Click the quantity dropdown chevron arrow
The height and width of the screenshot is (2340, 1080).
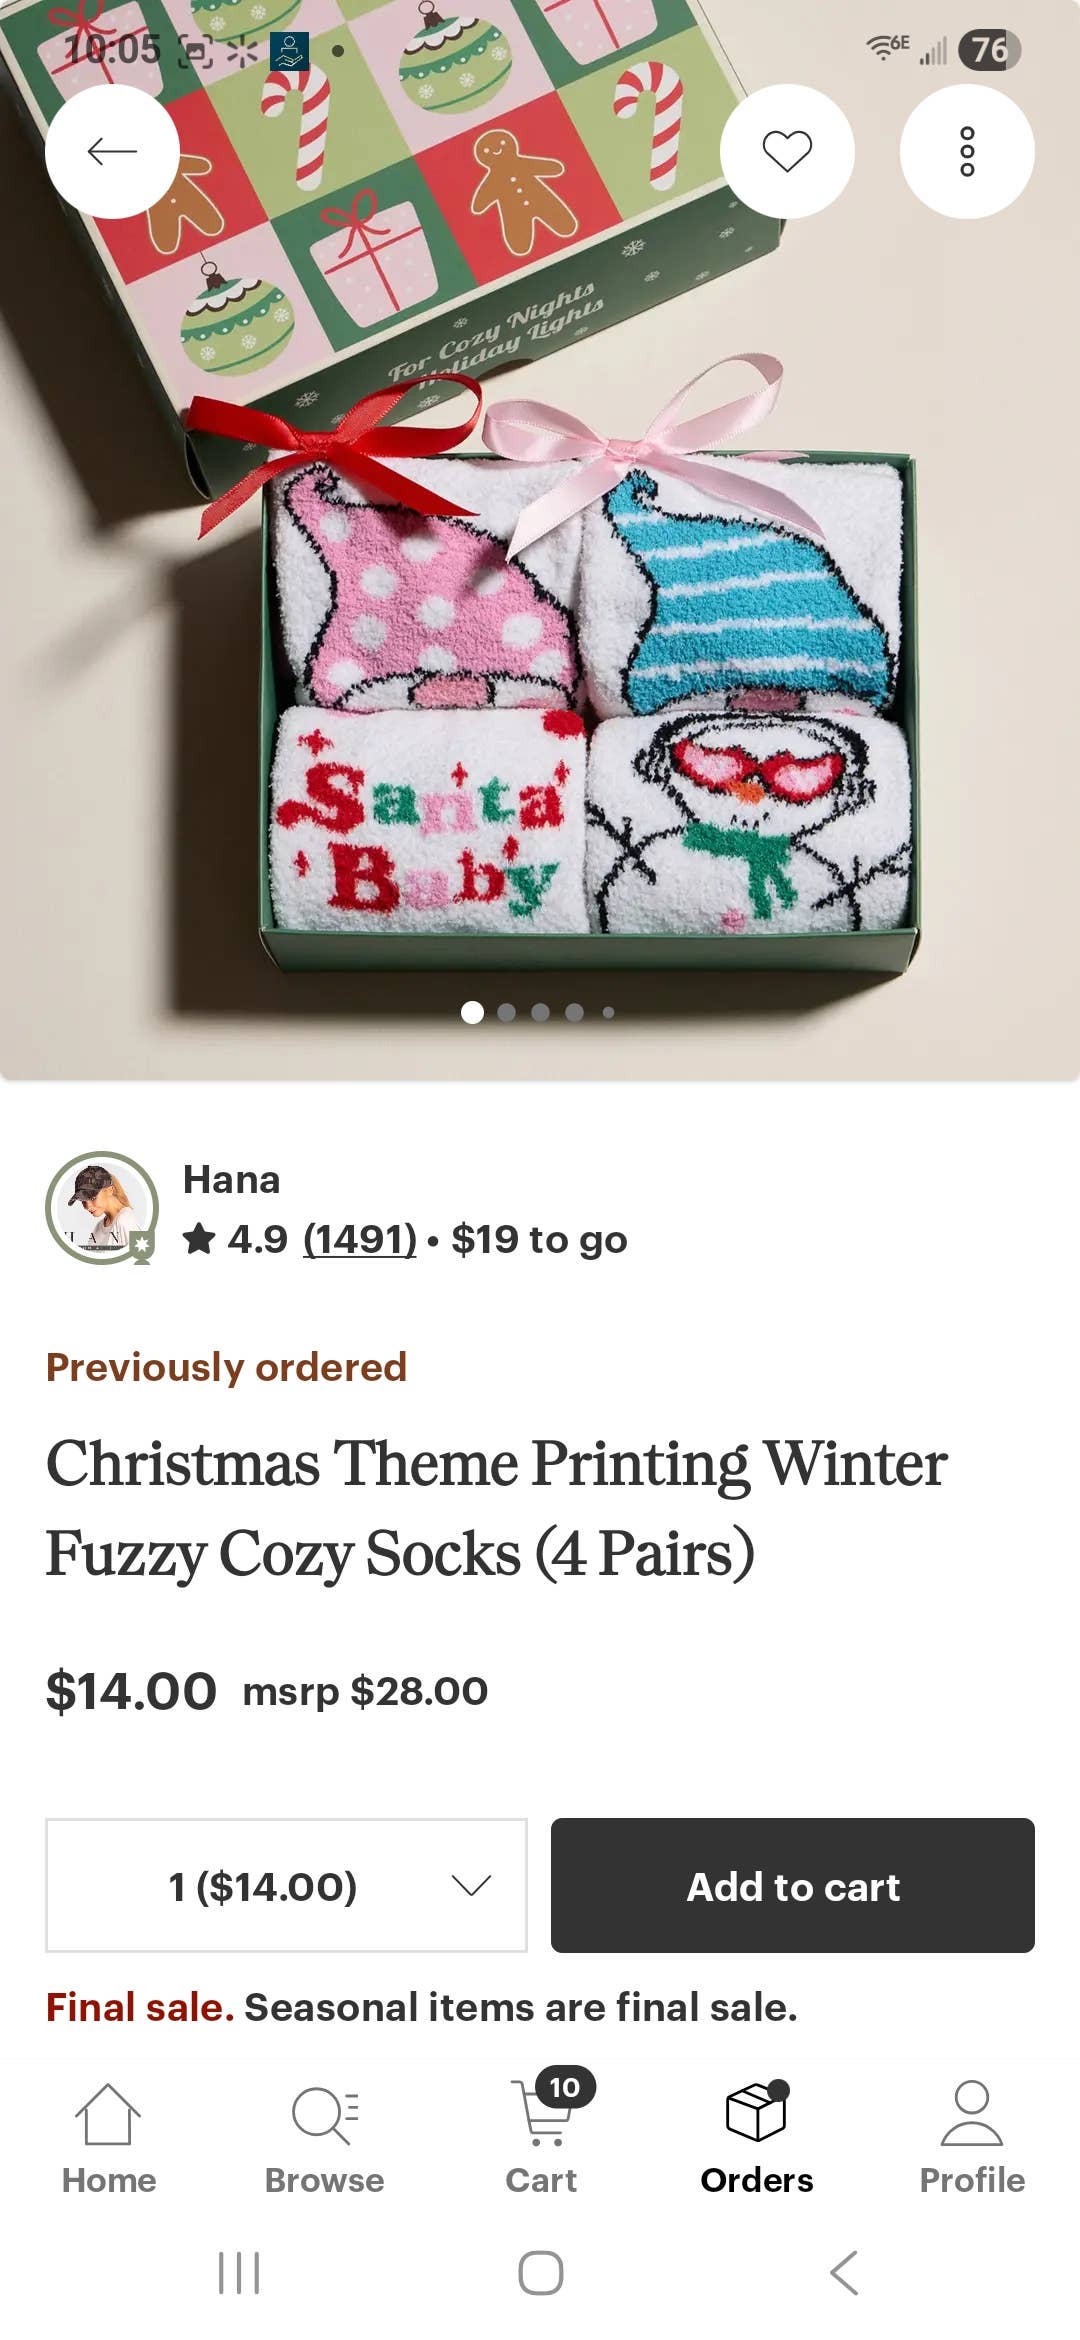click(x=471, y=1885)
